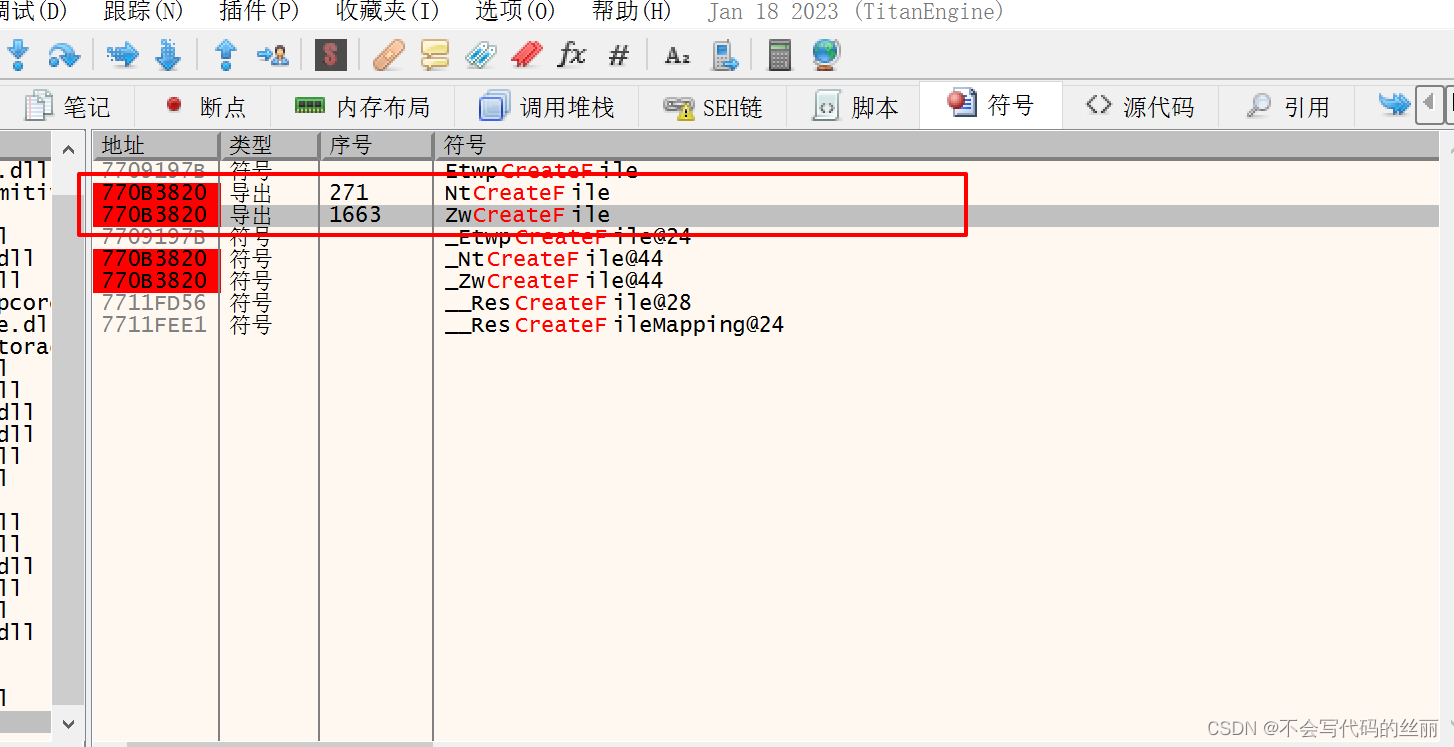The image size is (1454, 747).
Task: Sort by the 序号 ordinal column header
Action: 376,146
